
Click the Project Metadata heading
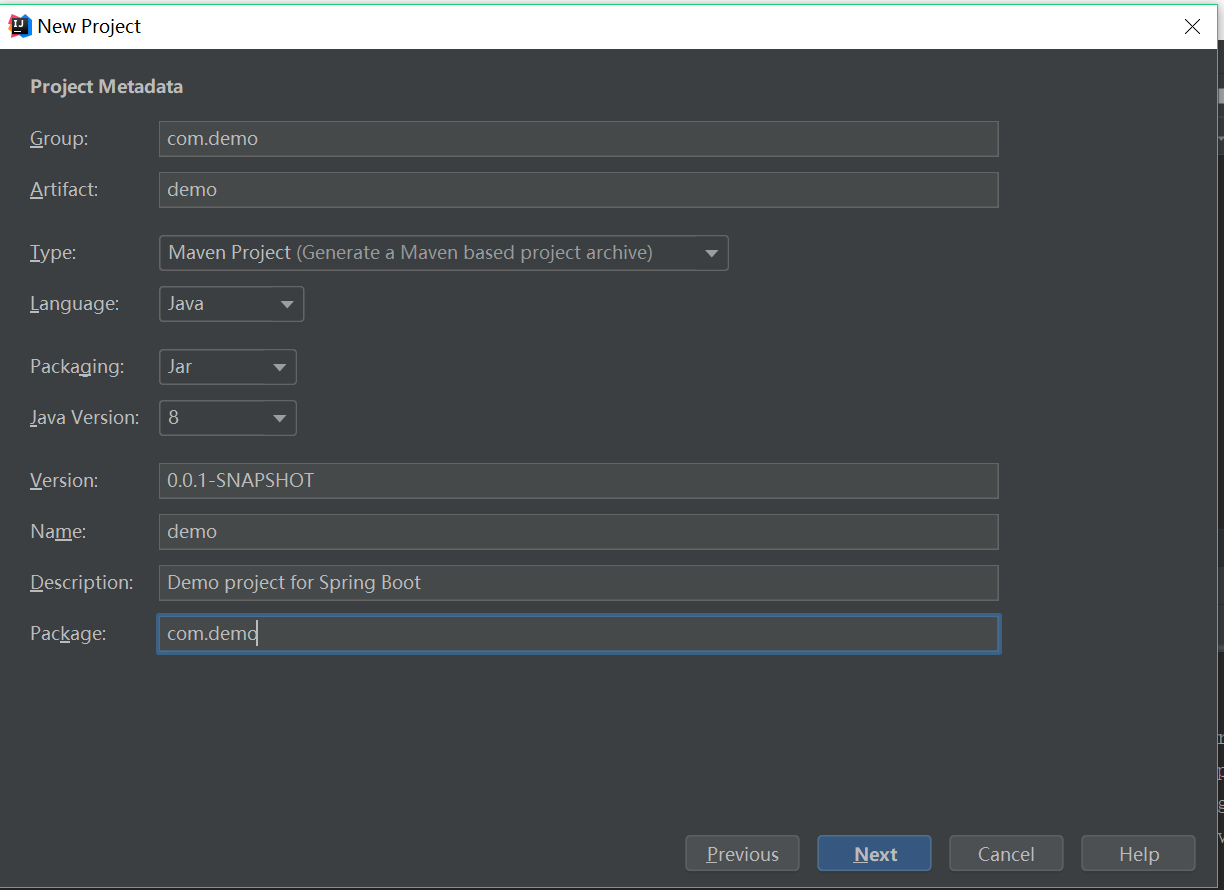pos(106,87)
